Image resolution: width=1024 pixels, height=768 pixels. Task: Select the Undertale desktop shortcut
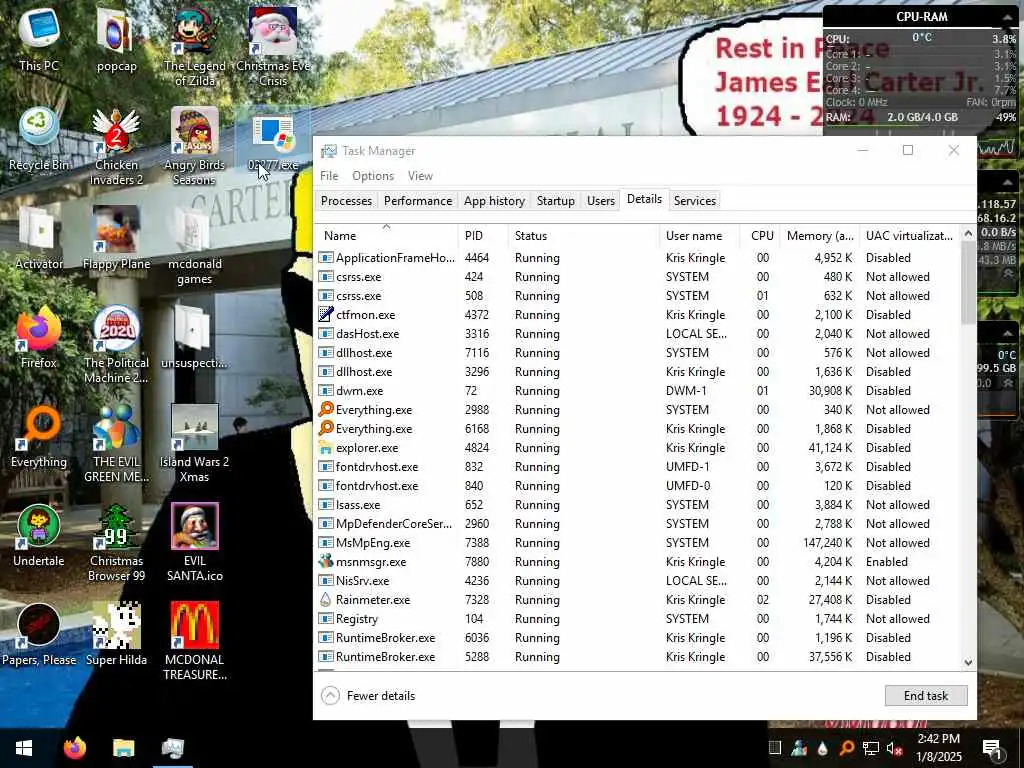pyautogui.click(x=39, y=536)
